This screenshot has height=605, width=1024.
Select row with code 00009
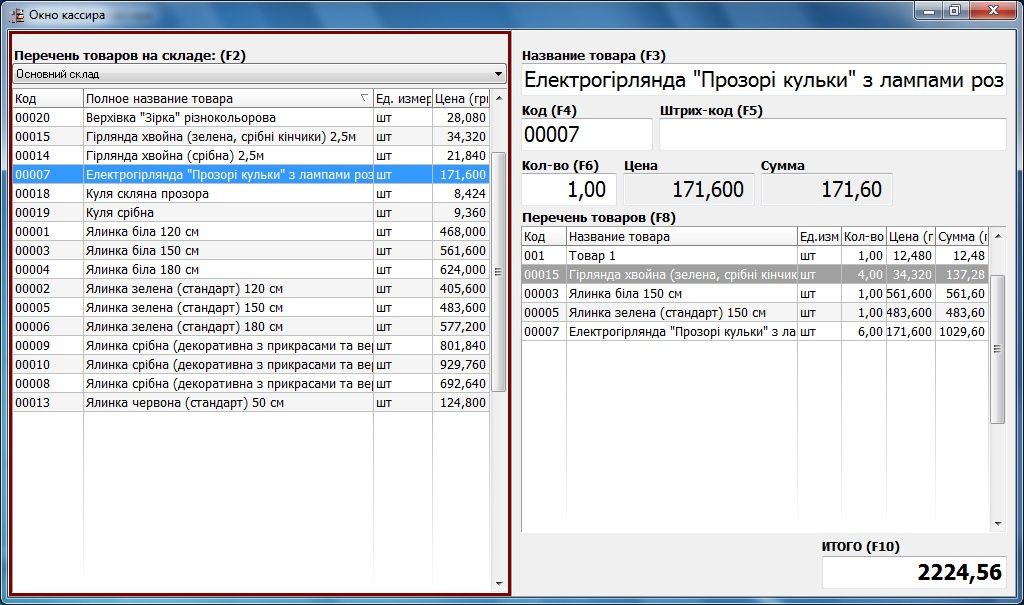251,345
